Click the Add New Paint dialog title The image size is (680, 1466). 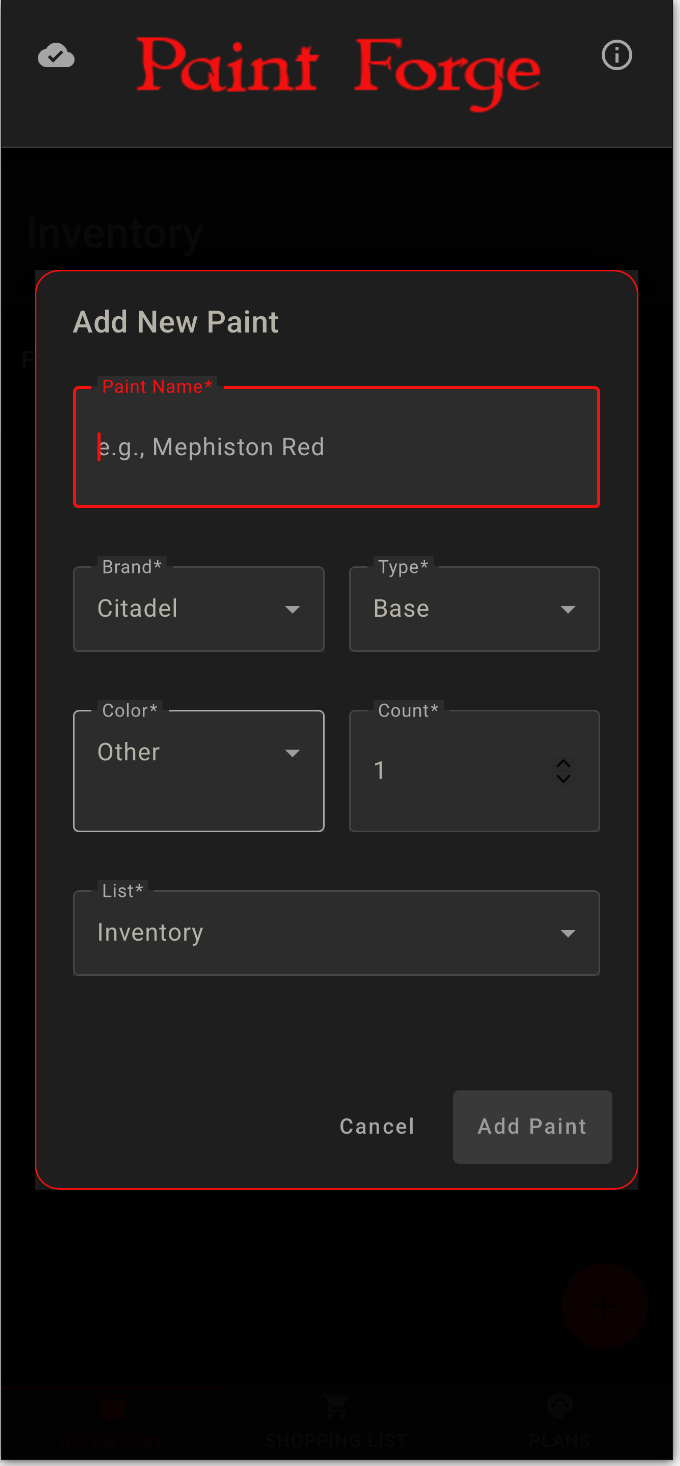tap(176, 322)
